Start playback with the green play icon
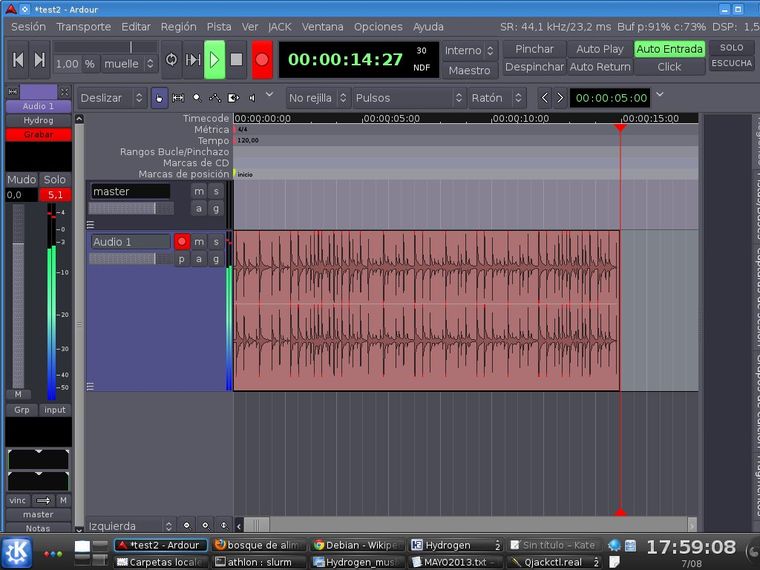760x570 pixels. click(x=214, y=60)
